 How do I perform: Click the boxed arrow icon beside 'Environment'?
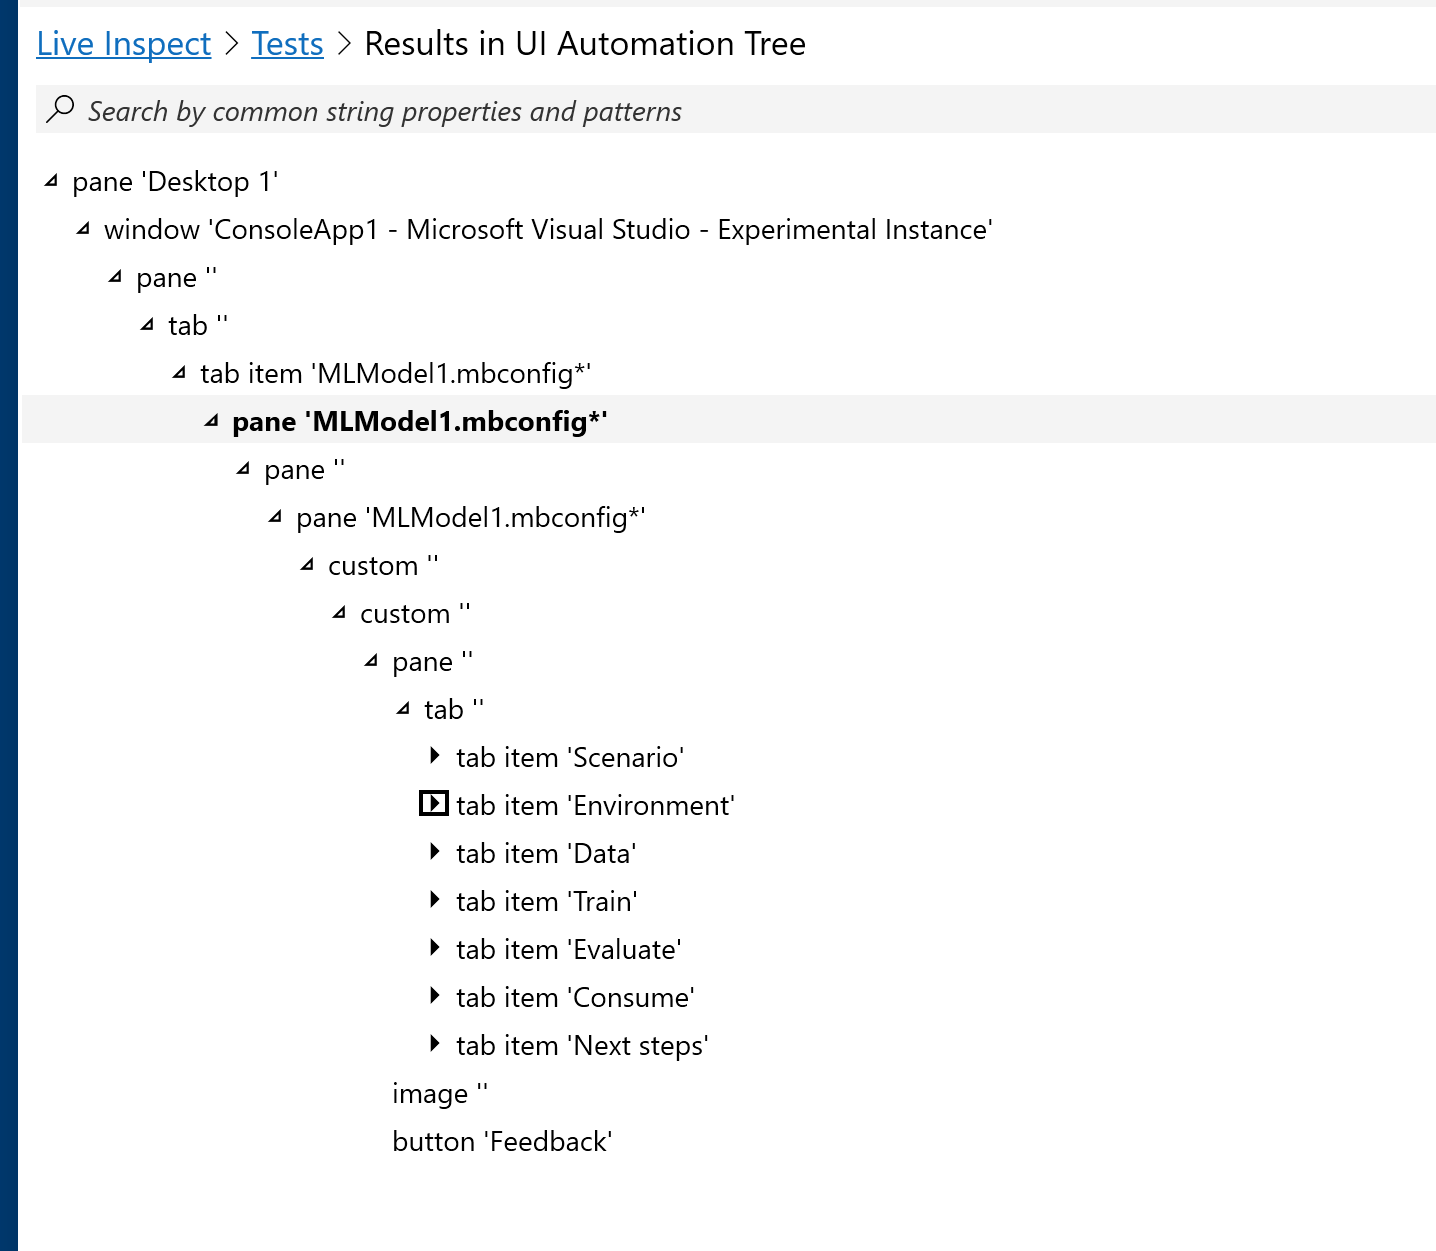click(x=433, y=803)
